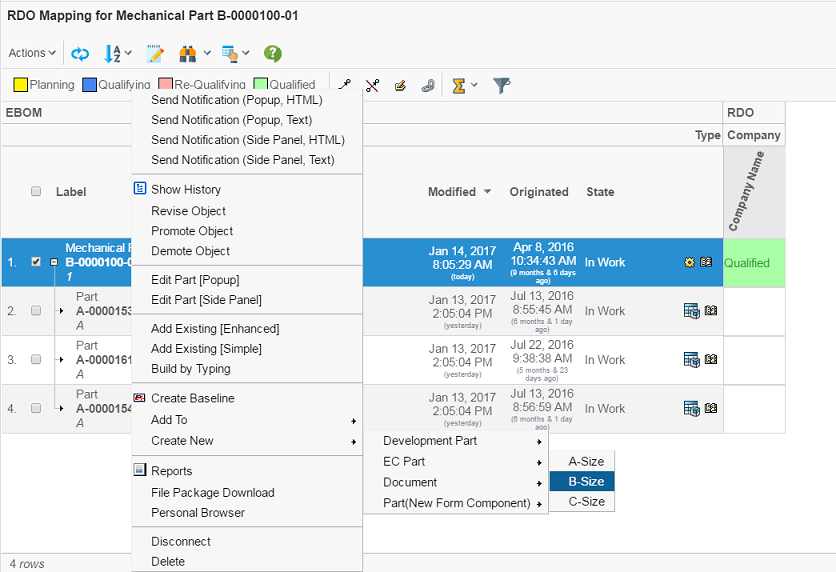Viewport: 836px width, 572px height.
Task: Select B-Size from the submenu
Action: click(586, 481)
